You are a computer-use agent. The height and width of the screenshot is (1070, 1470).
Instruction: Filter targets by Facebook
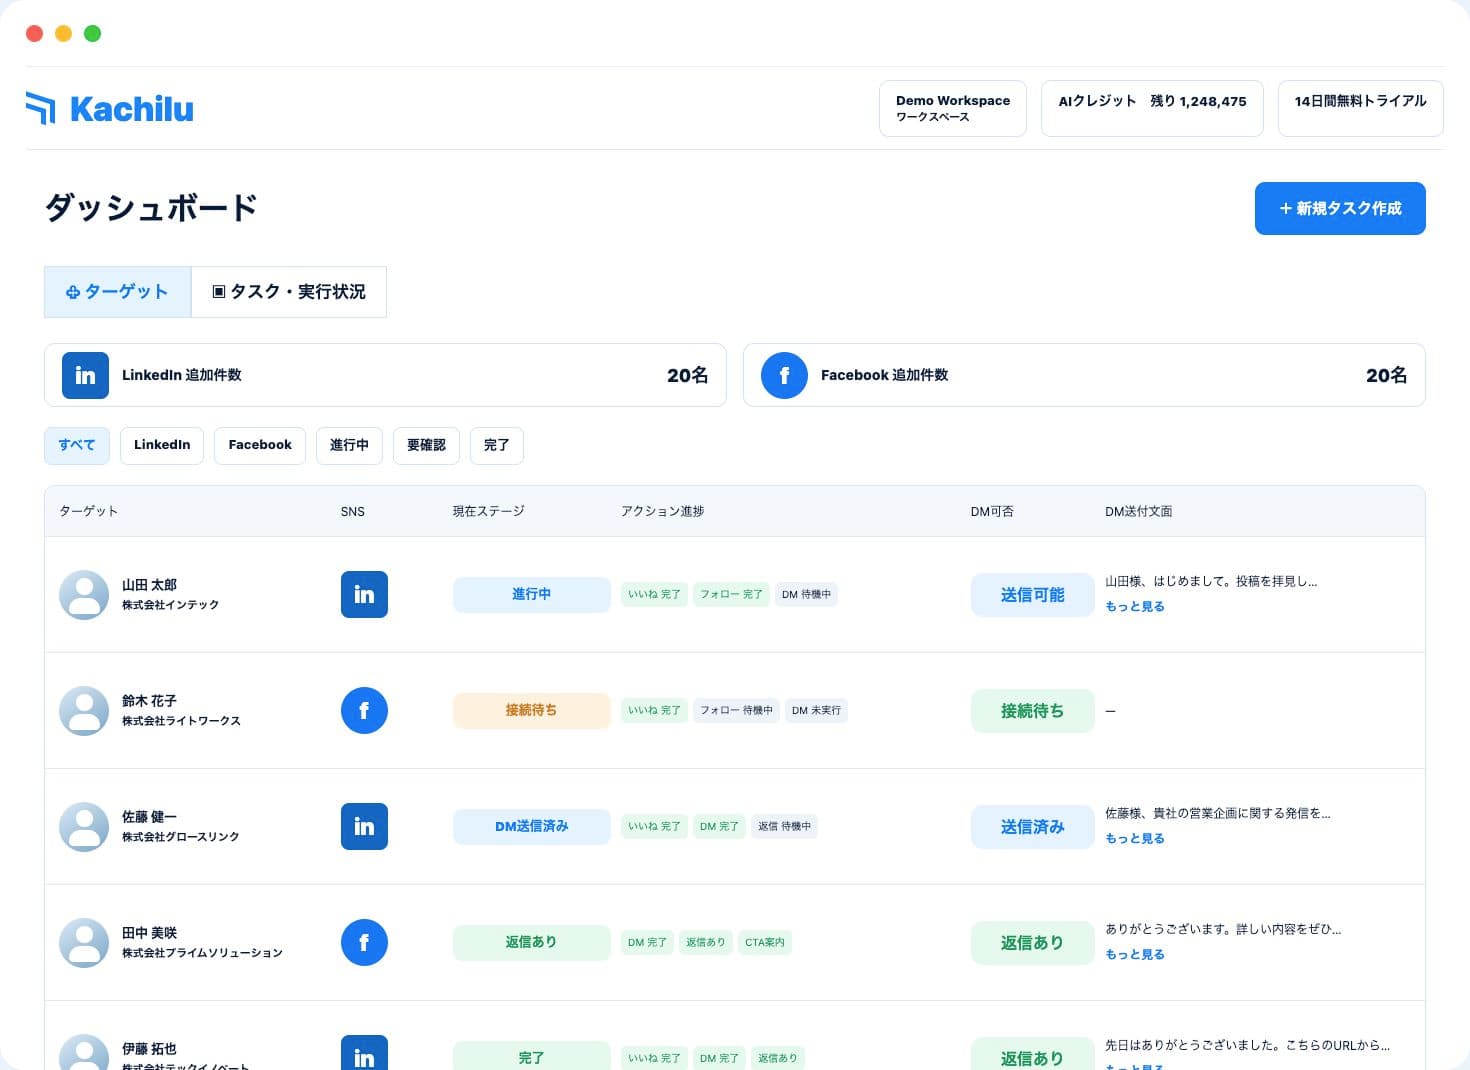click(260, 445)
